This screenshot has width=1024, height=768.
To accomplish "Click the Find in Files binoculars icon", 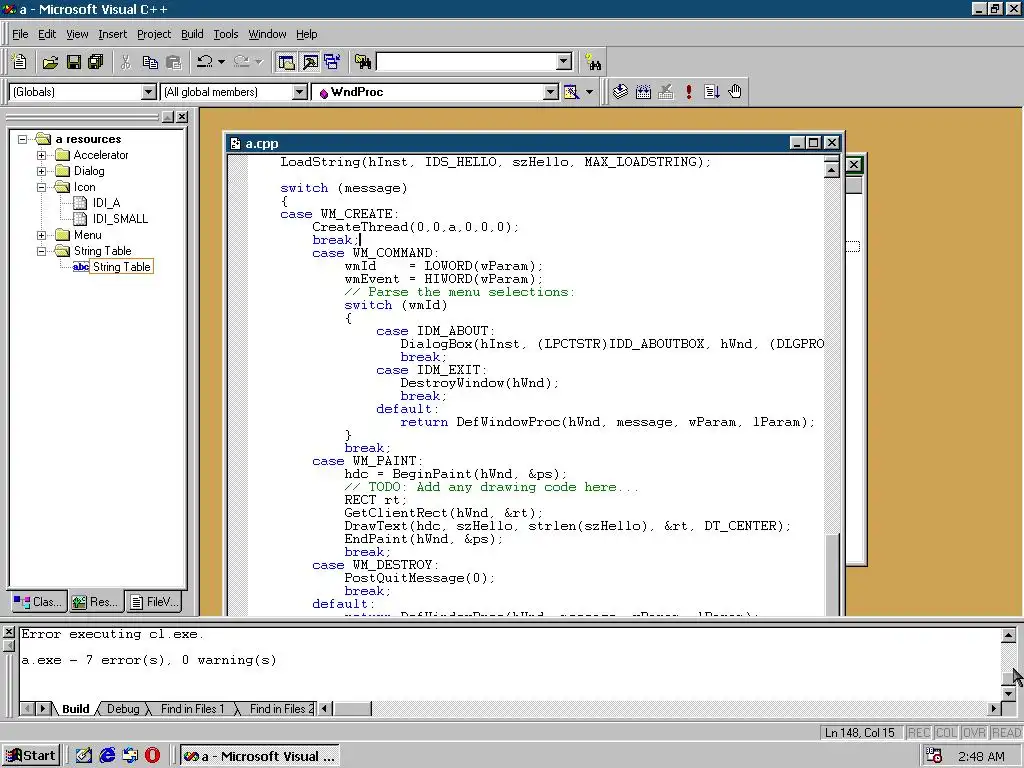I will tap(363, 62).
